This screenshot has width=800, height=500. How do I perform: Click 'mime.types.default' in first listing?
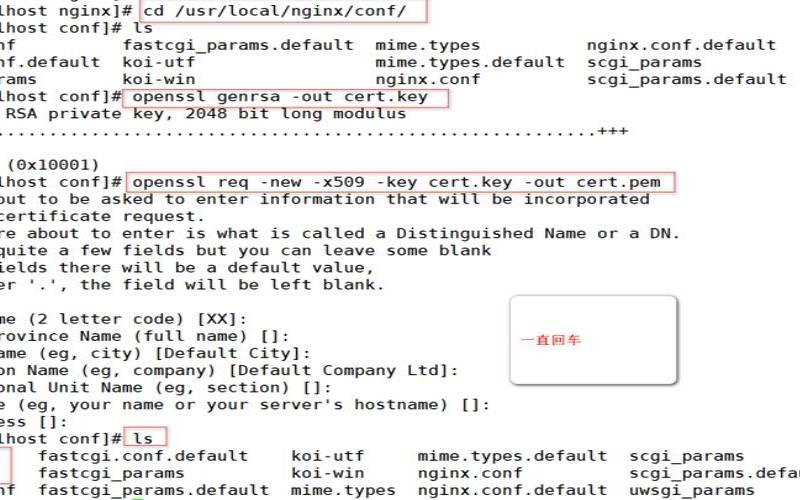[470, 62]
